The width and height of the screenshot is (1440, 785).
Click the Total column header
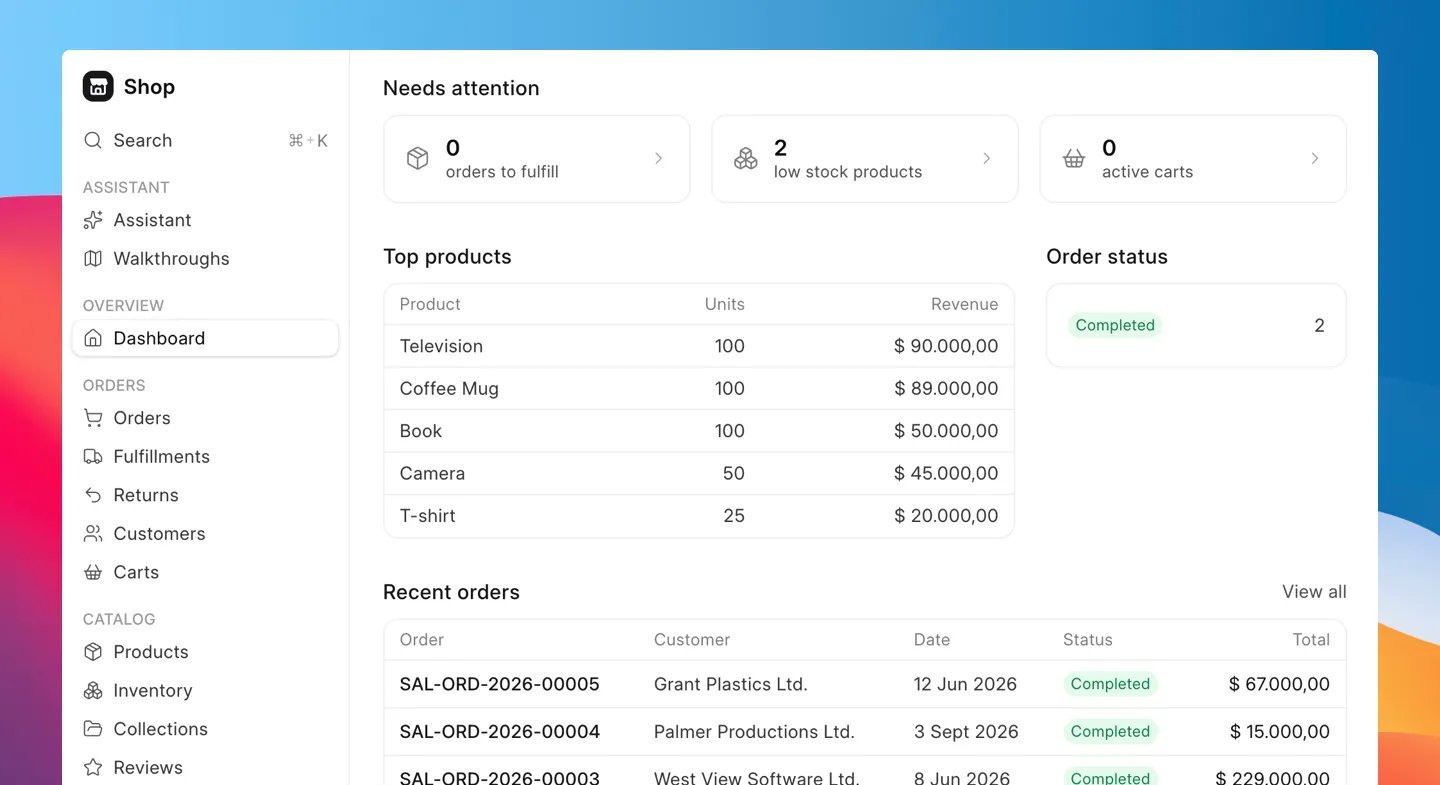point(1310,640)
